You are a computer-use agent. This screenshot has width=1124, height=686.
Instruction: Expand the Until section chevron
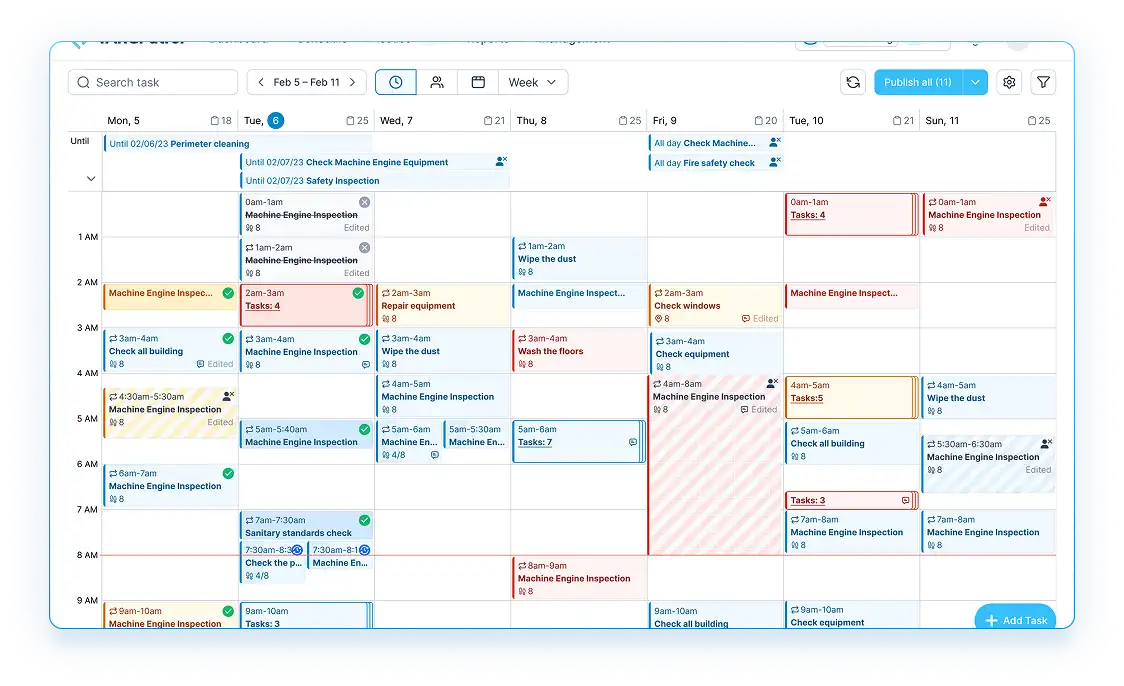point(89,177)
